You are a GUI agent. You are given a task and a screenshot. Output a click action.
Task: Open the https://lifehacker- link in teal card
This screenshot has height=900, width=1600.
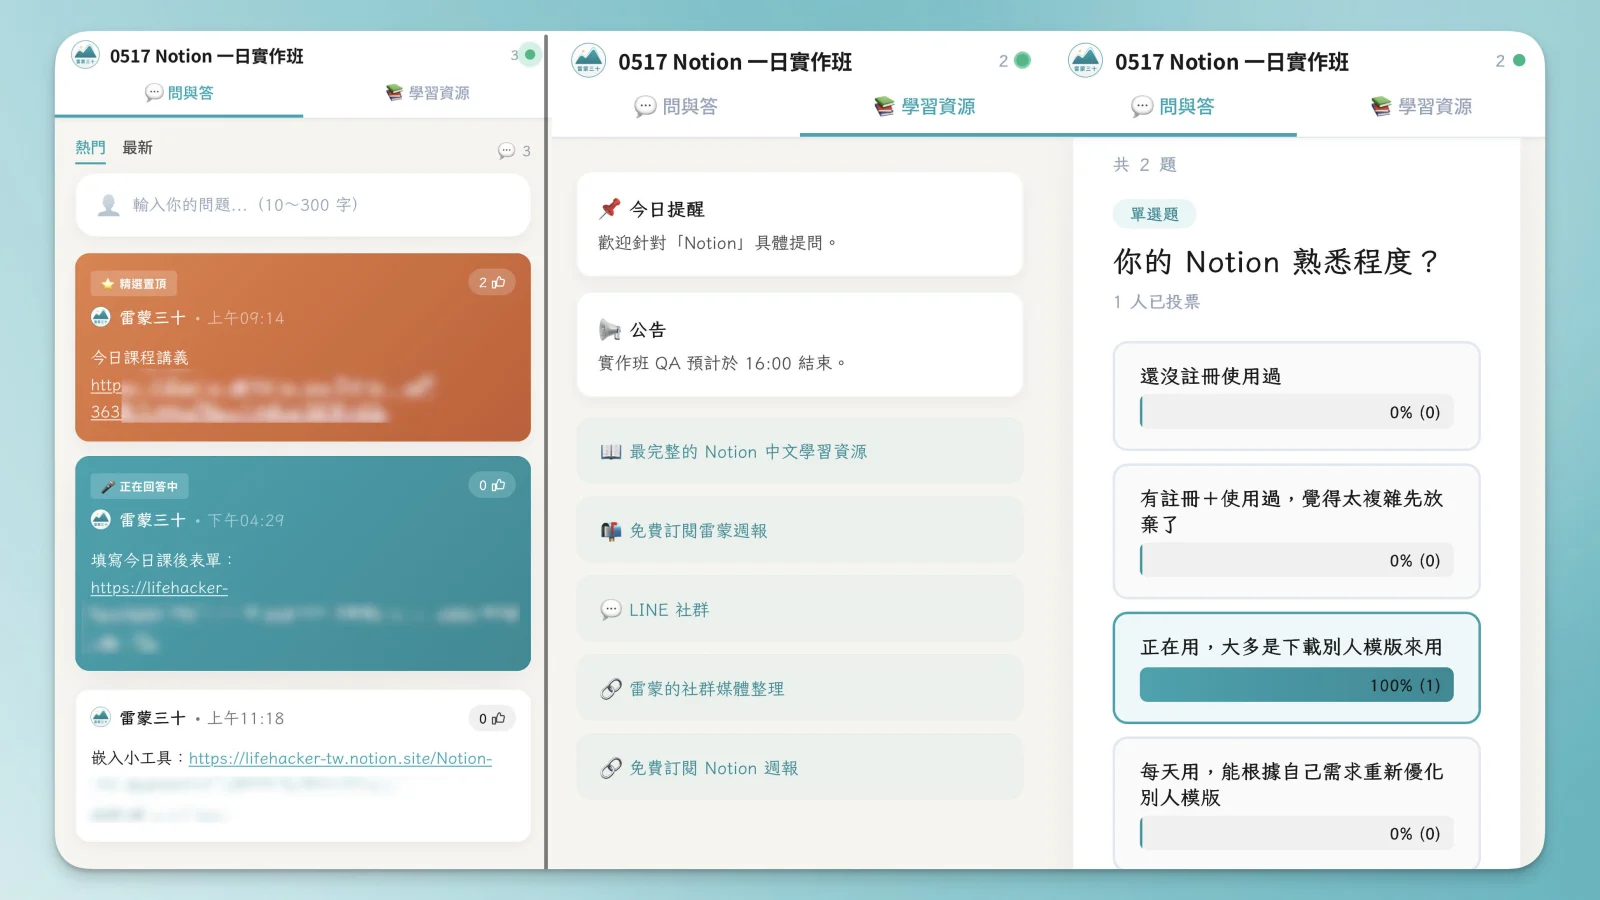click(159, 588)
